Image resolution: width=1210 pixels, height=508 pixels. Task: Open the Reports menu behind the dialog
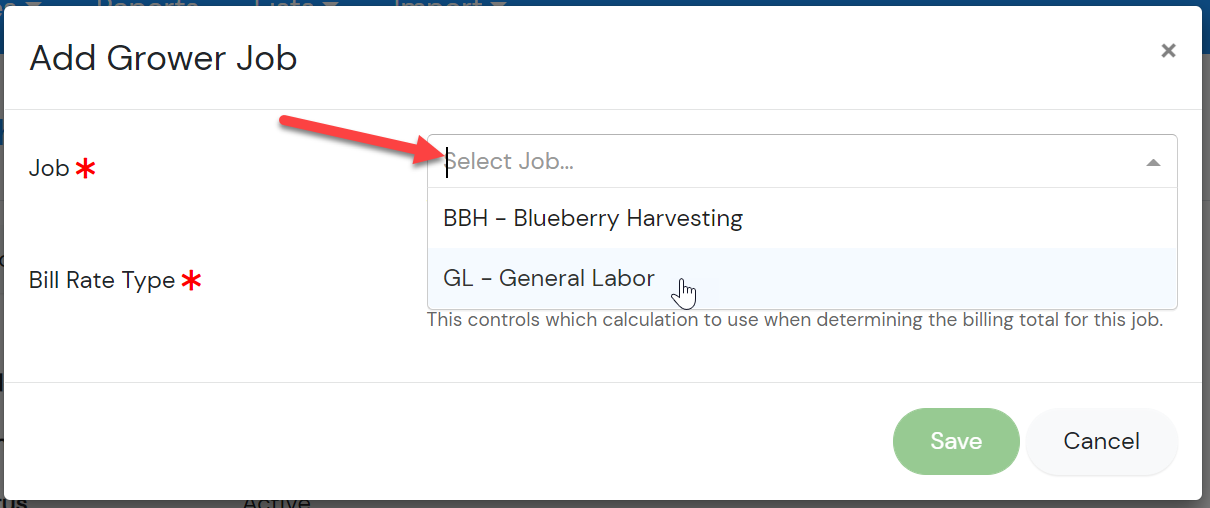147,3
